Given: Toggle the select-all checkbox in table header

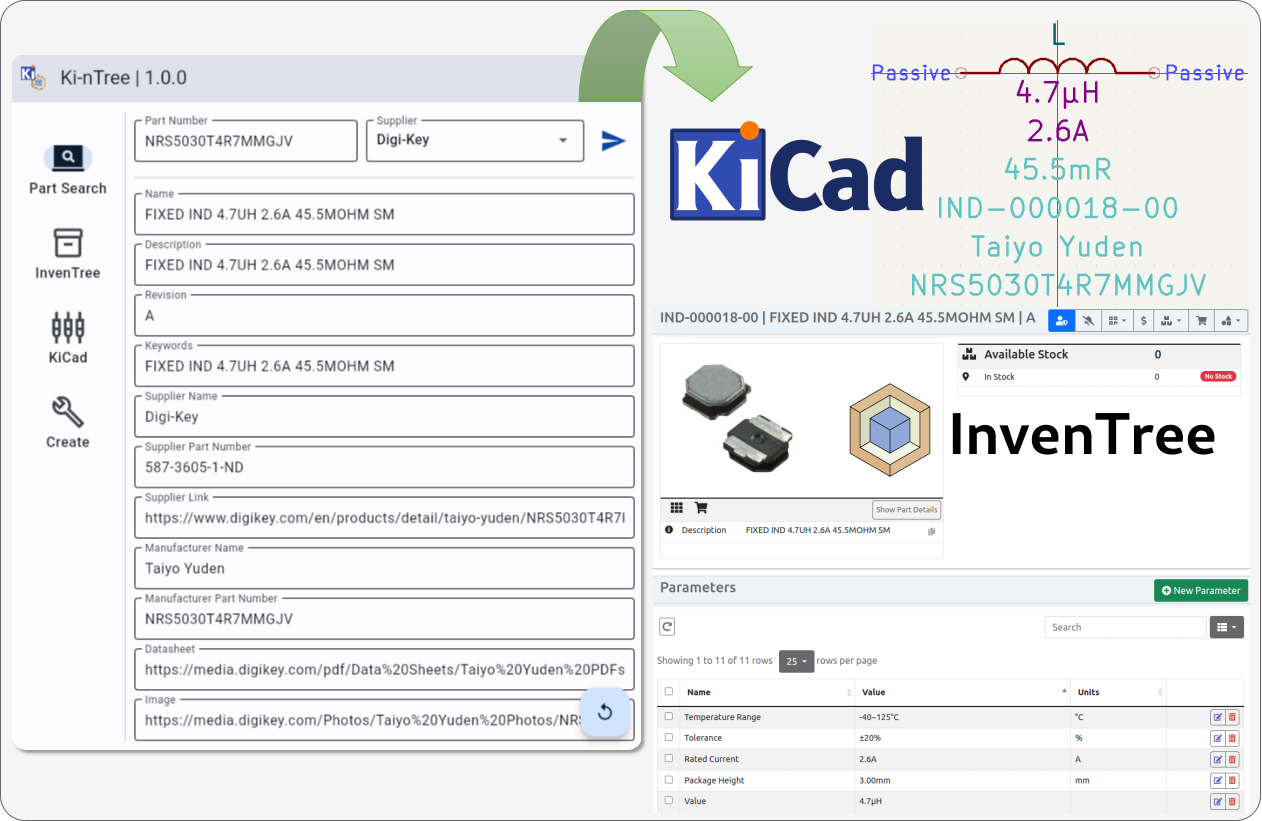Looking at the screenshot, I should 669,691.
